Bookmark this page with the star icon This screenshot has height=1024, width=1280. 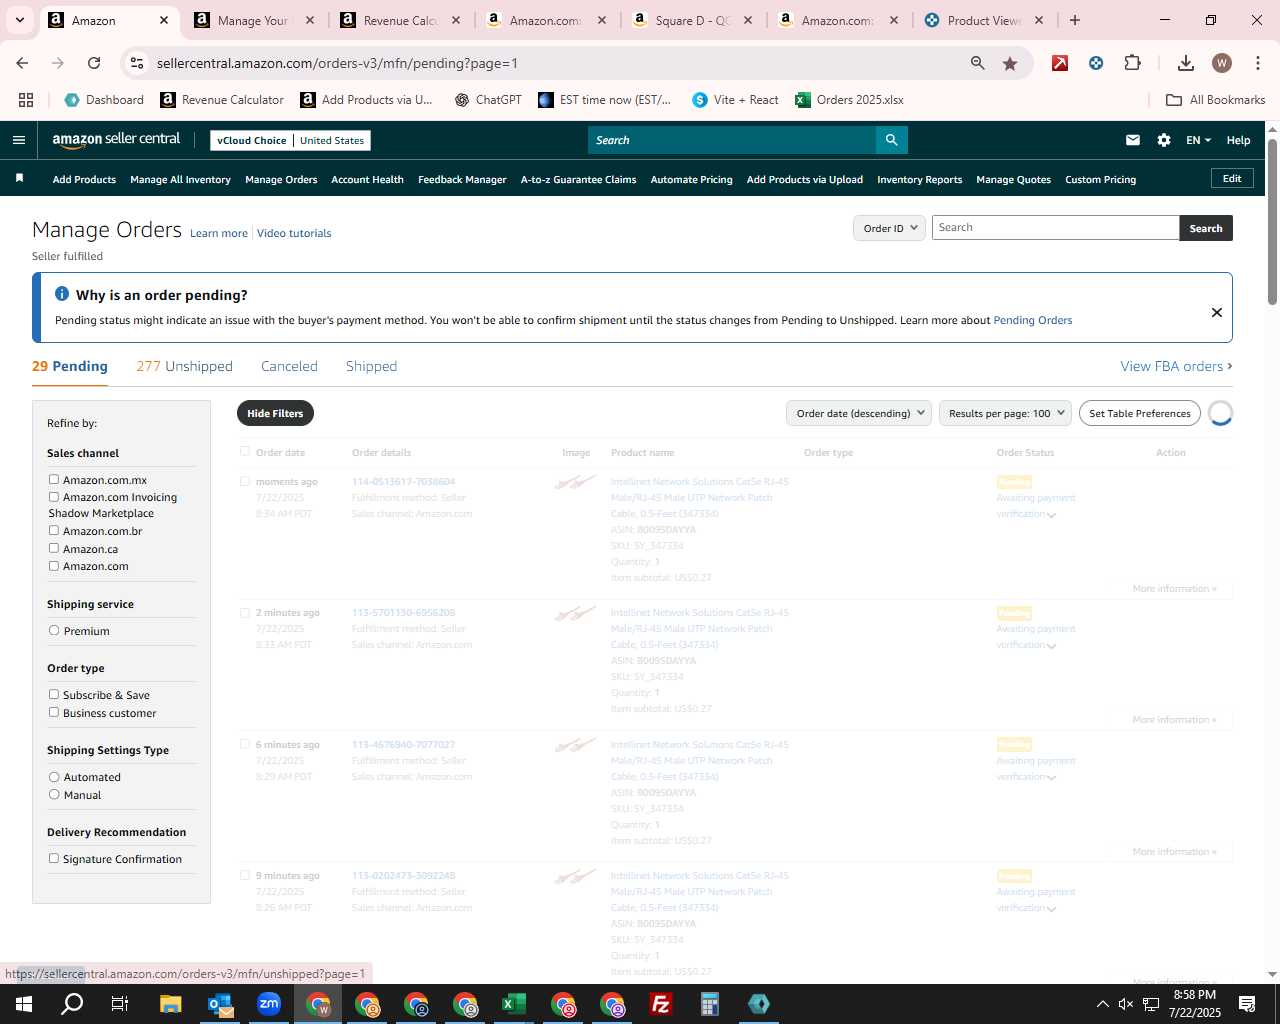[1010, 63]
